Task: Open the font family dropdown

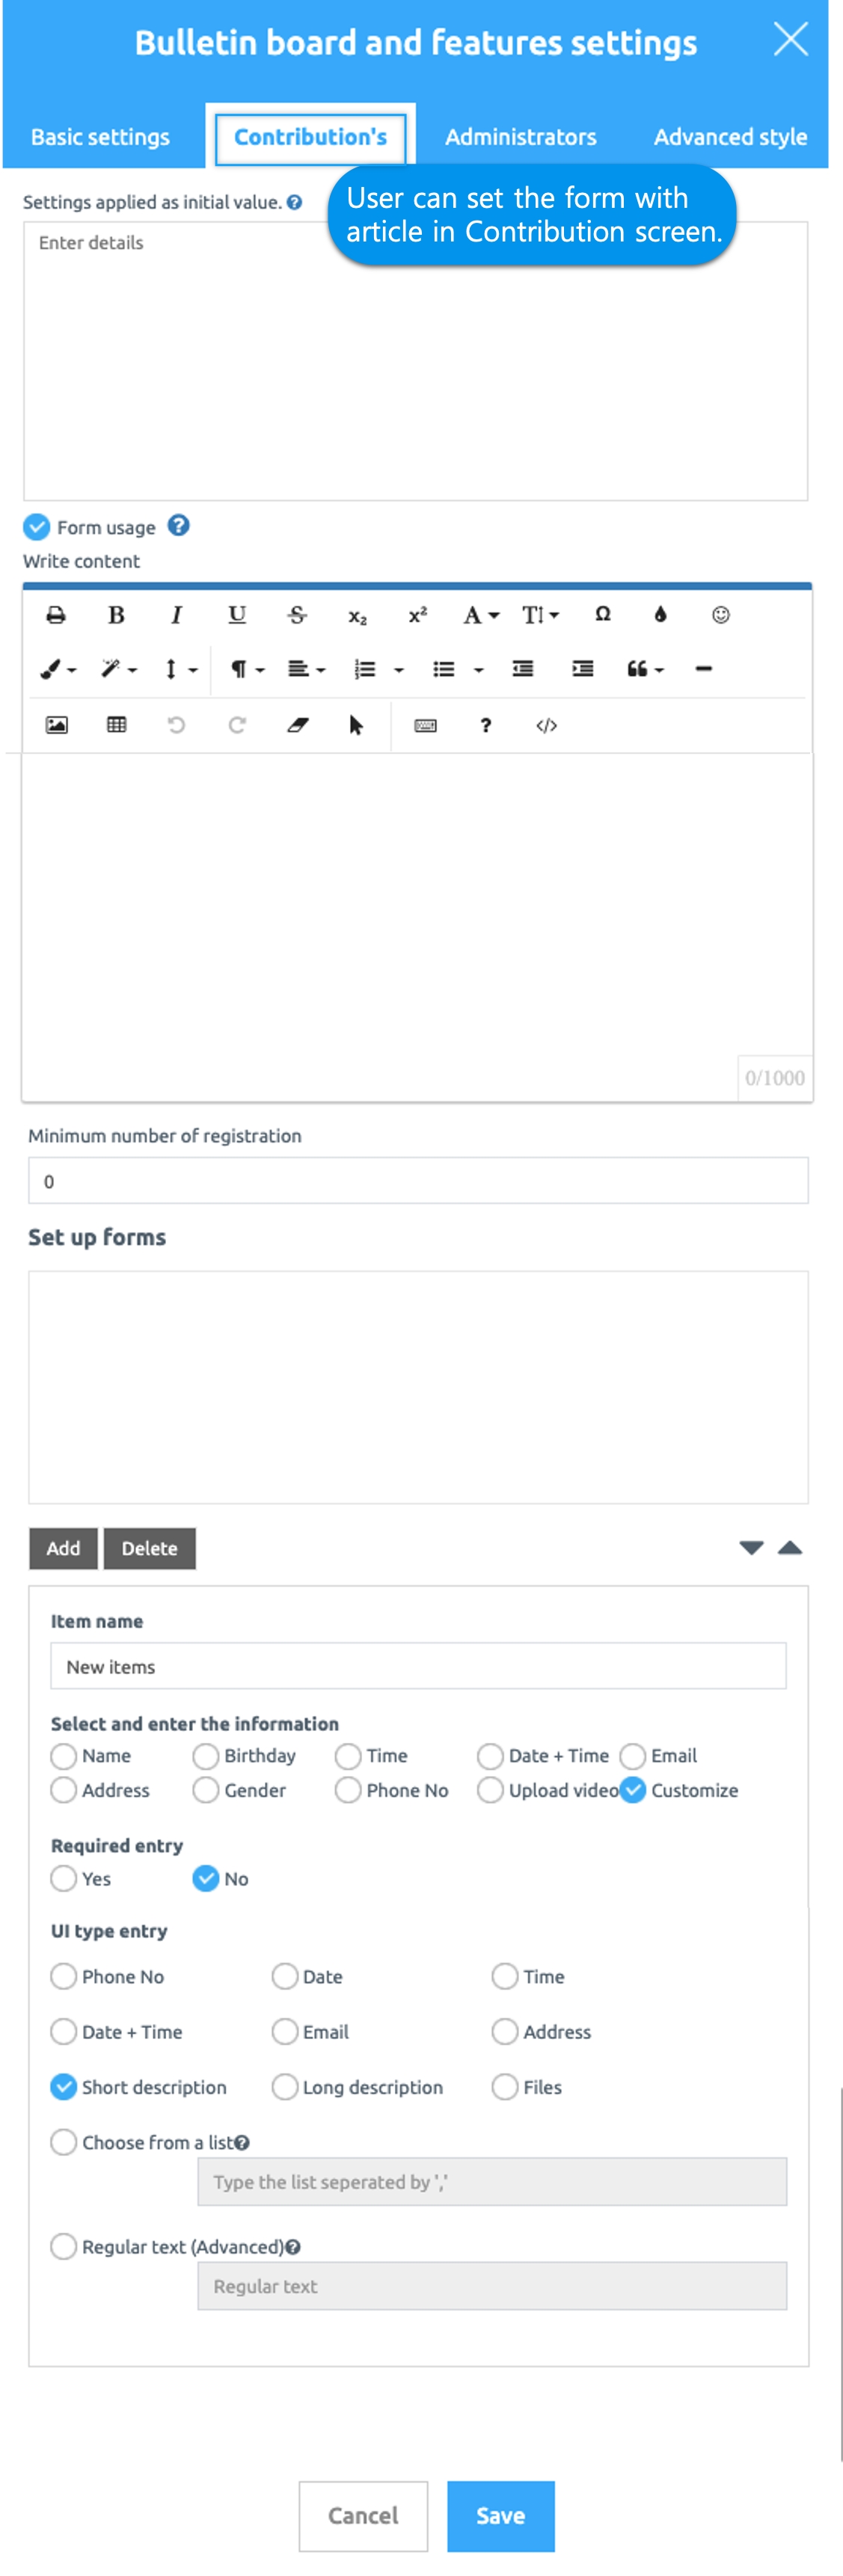Action: pyautogui.click(x=480, y=615)
